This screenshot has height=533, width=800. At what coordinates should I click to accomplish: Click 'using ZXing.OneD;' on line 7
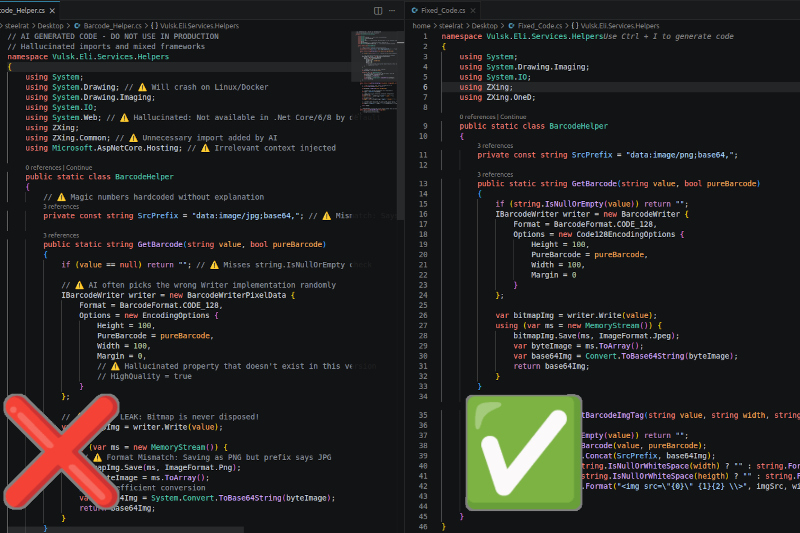point(497,97)
